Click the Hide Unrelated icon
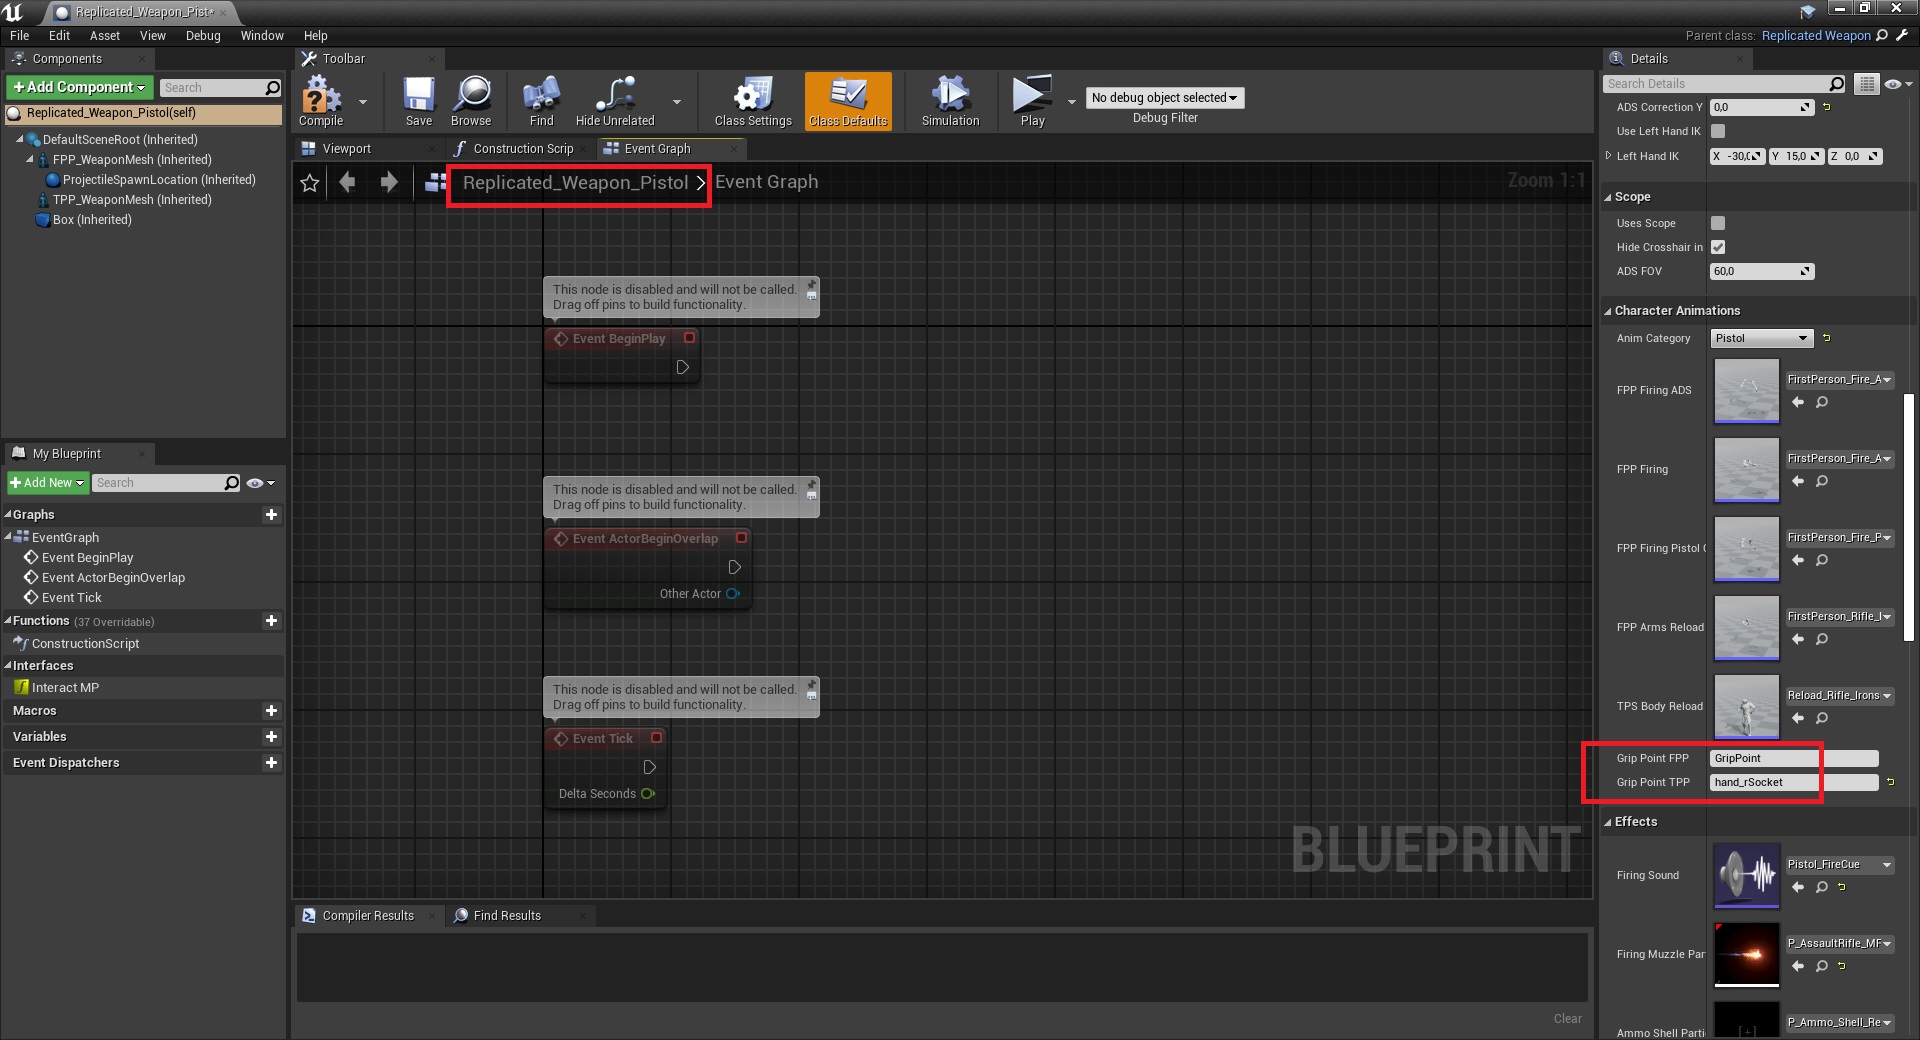Viewport: 1920px width, 1040px height. point(615,100)
